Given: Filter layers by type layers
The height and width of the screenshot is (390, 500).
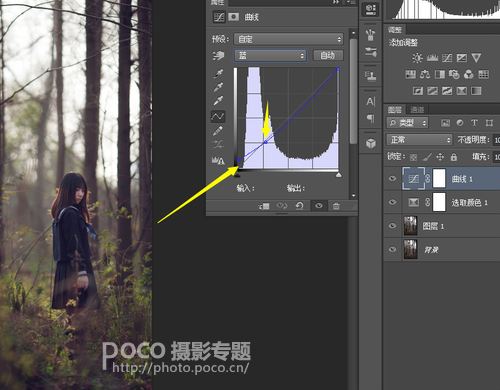Looking at the screenshot, I should [x=474, y=123].
